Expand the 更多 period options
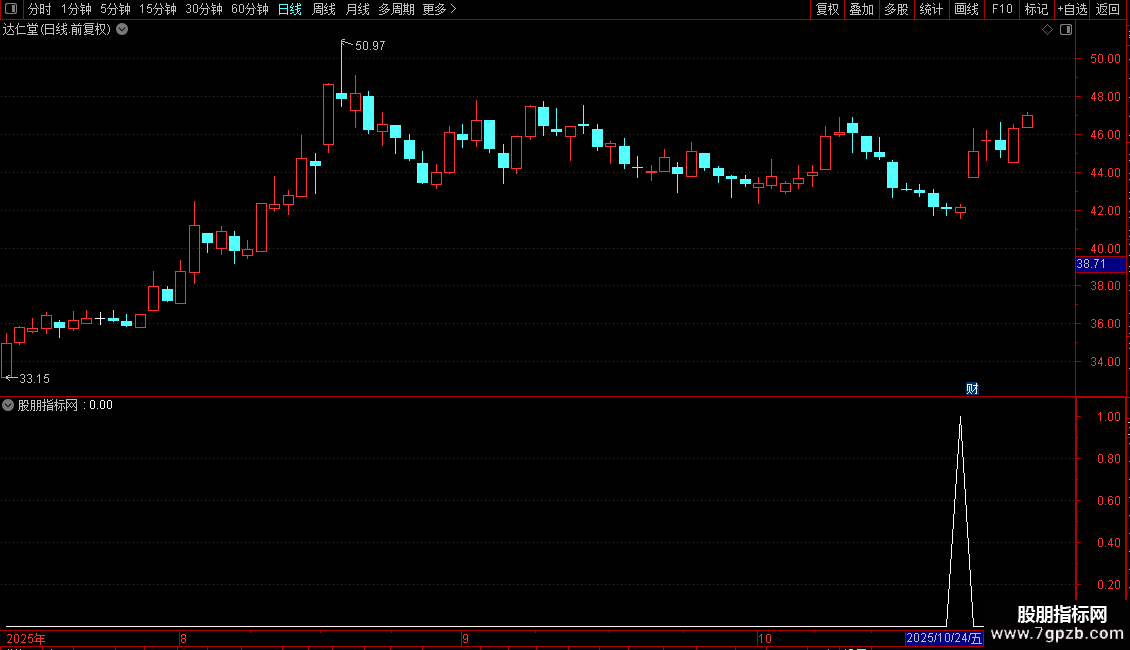The height and width of the screenshot is (650, 1130). click(x=439, y=9)
